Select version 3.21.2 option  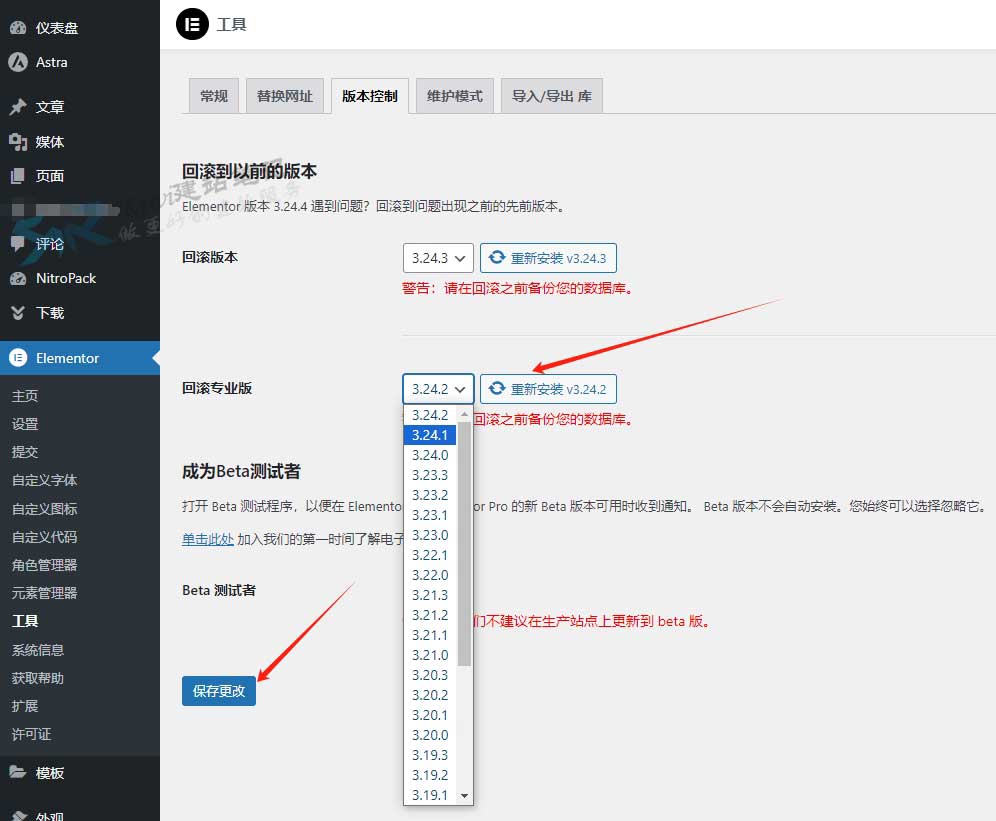(430, 615)
